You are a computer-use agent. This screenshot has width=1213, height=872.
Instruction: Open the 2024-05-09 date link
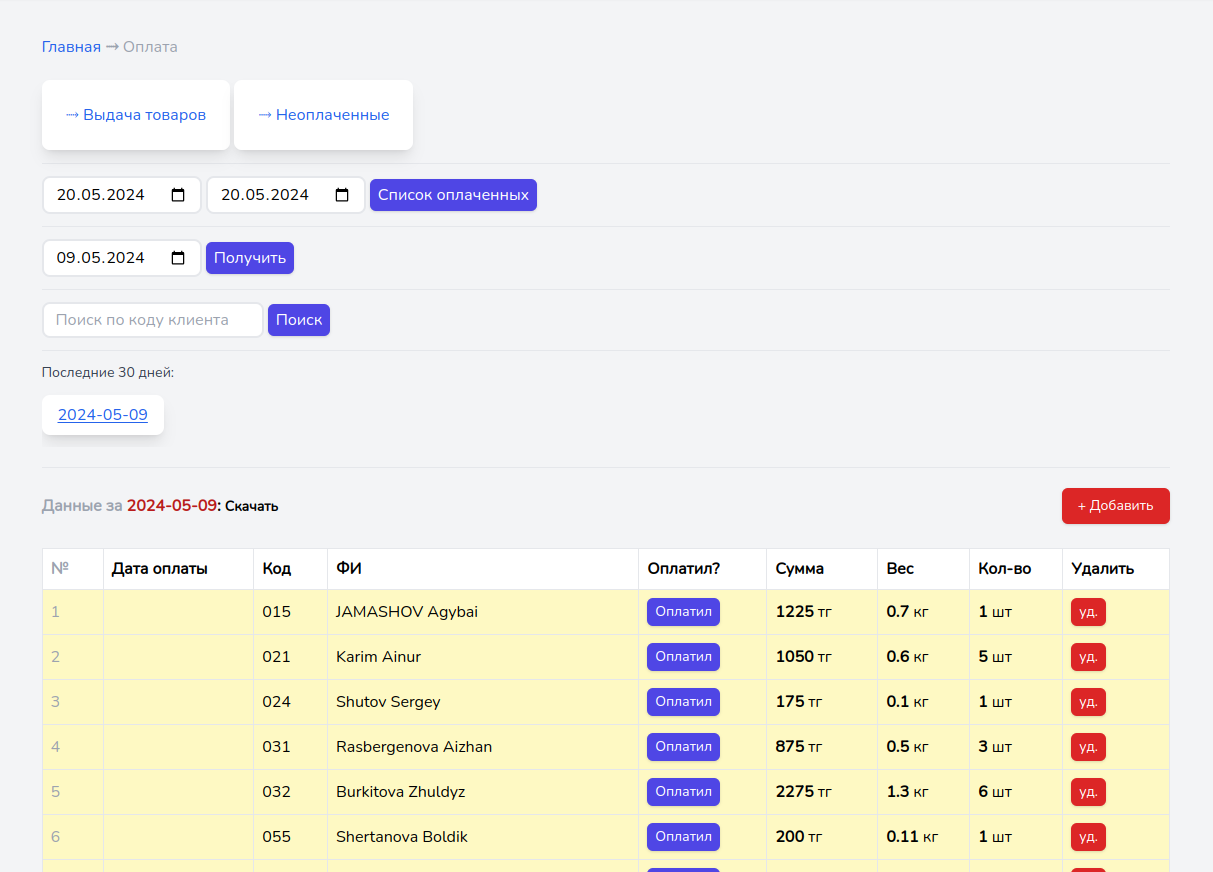click(x=103, y=415)
